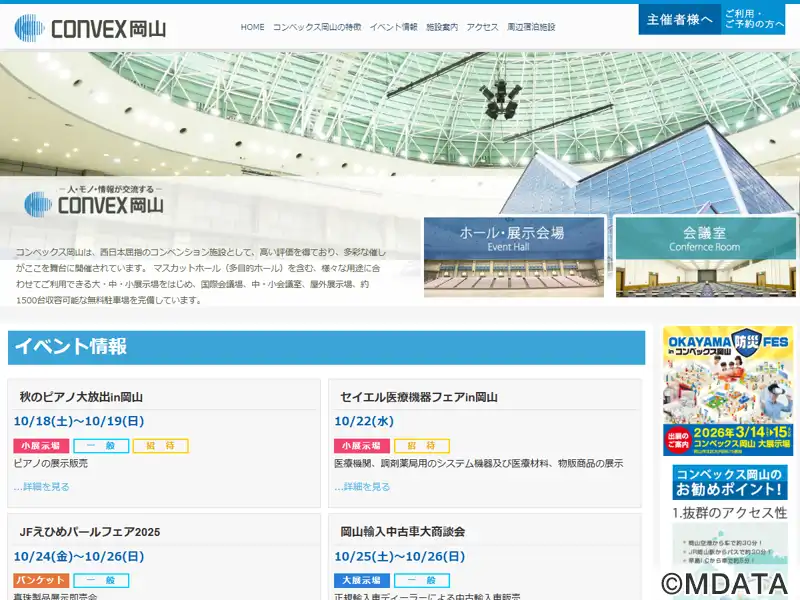Viewport: 800px width, 600px height.
Task: Click date 10/25(土)〜10/26(日)
Action: [x=400, y=557]
